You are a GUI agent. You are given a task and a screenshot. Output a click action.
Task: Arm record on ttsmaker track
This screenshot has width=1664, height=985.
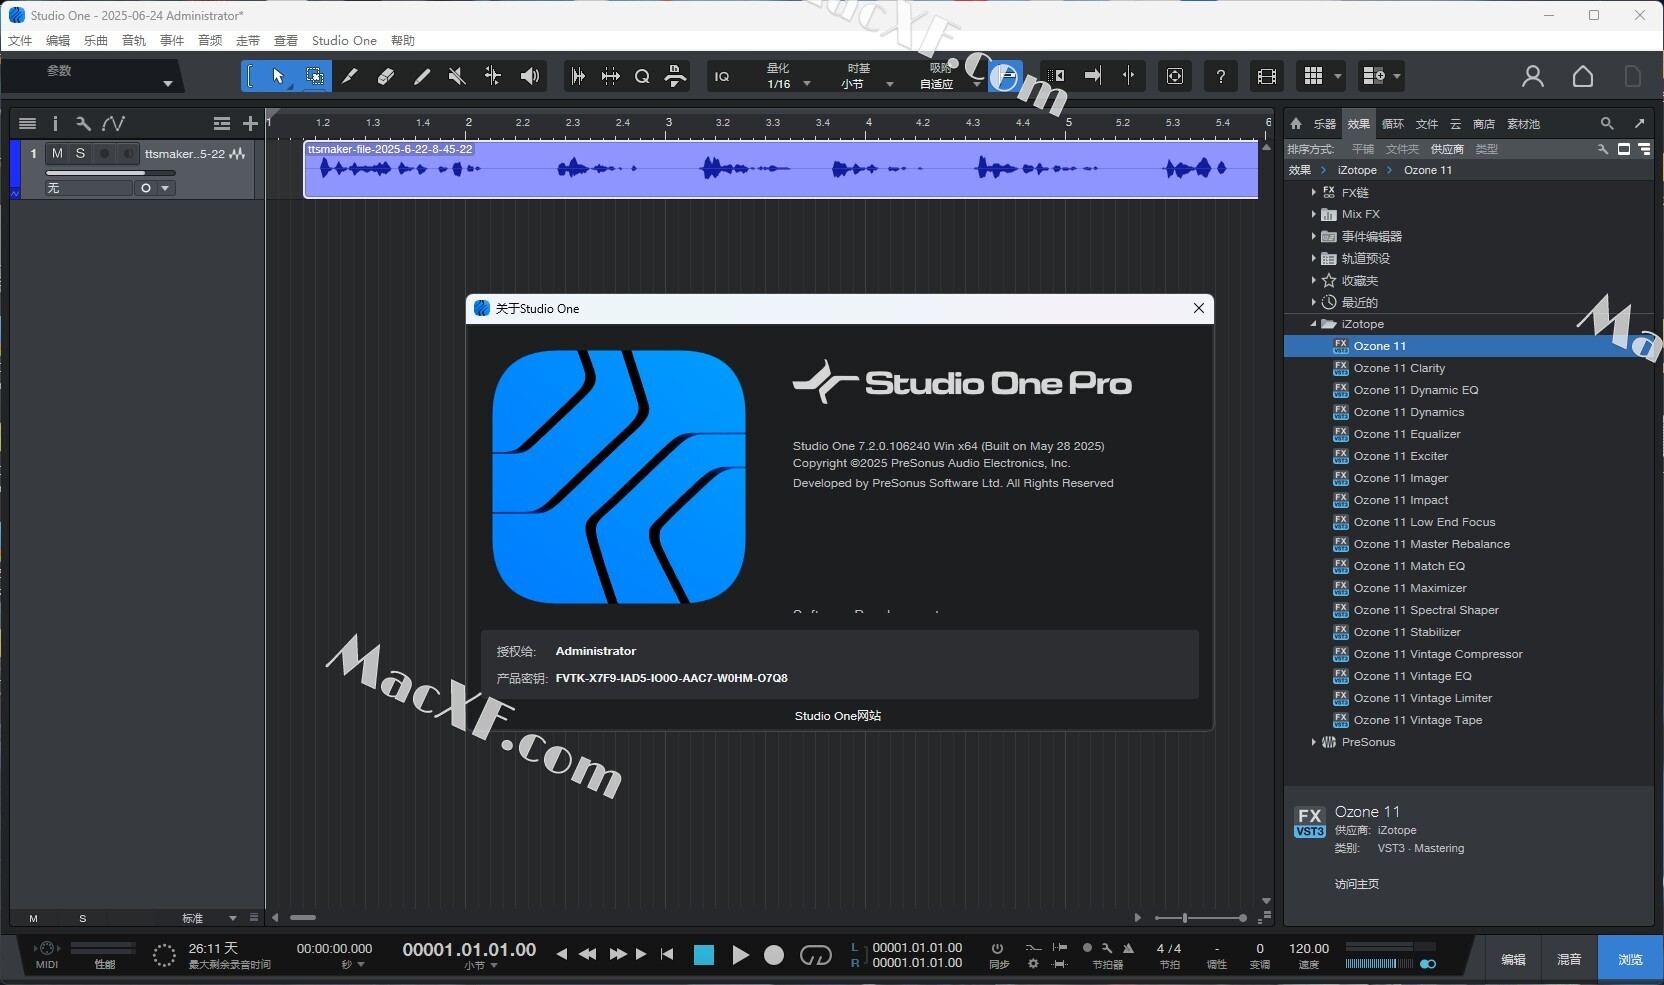pos(104,153)
